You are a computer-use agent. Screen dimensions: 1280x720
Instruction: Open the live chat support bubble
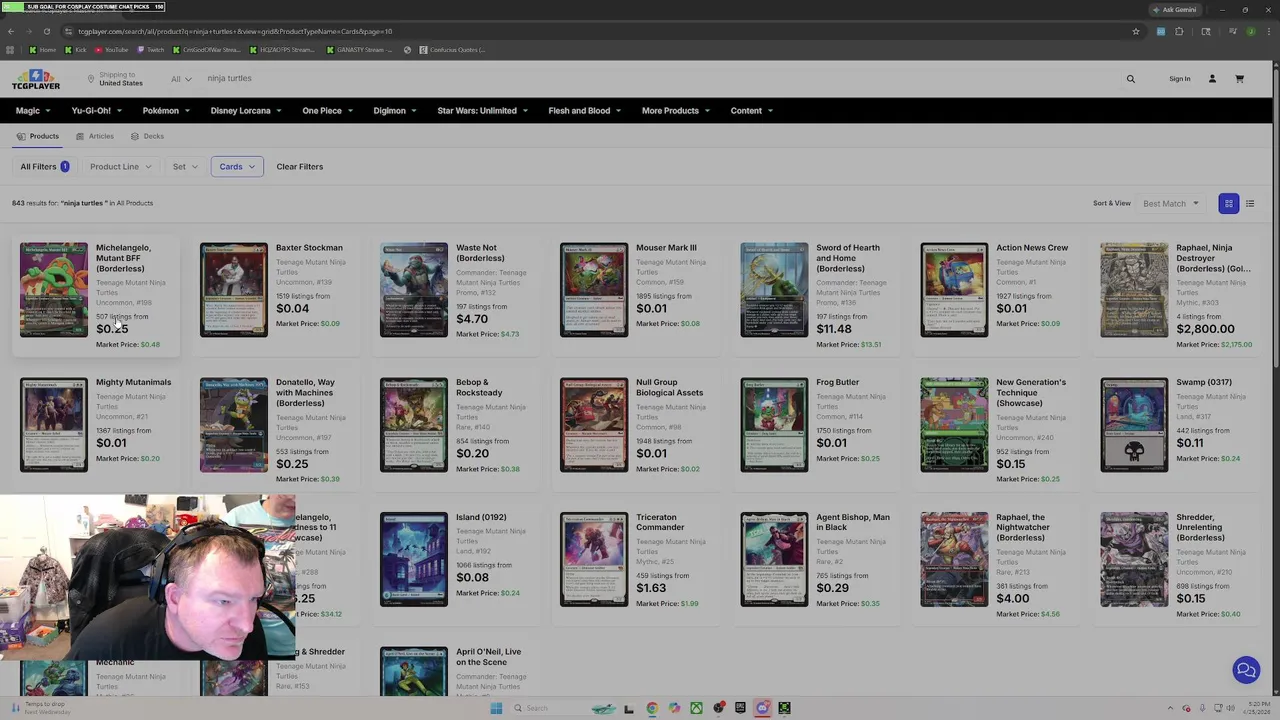tap(1246, 670)
